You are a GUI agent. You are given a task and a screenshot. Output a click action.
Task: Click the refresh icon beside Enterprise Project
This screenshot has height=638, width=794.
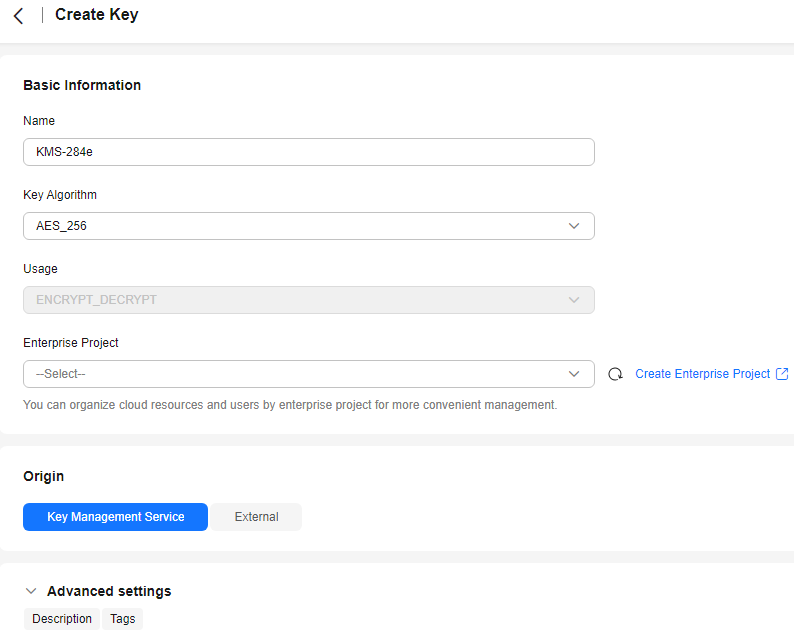(x=615, y=374)
